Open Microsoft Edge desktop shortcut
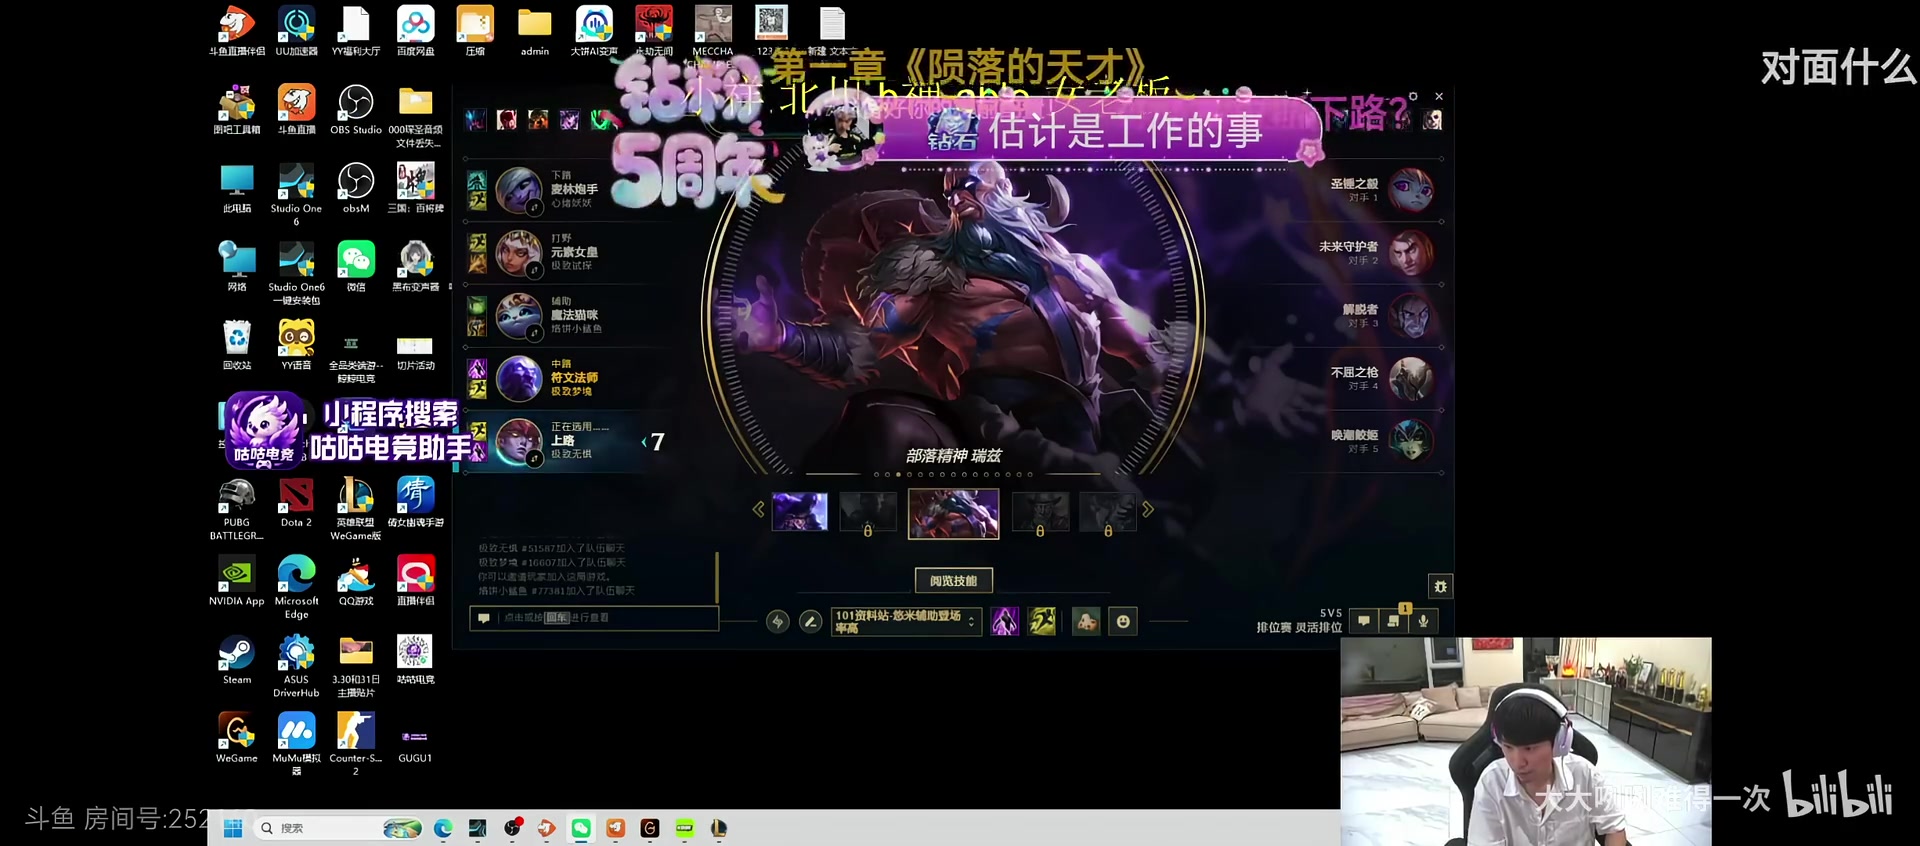 296,587
